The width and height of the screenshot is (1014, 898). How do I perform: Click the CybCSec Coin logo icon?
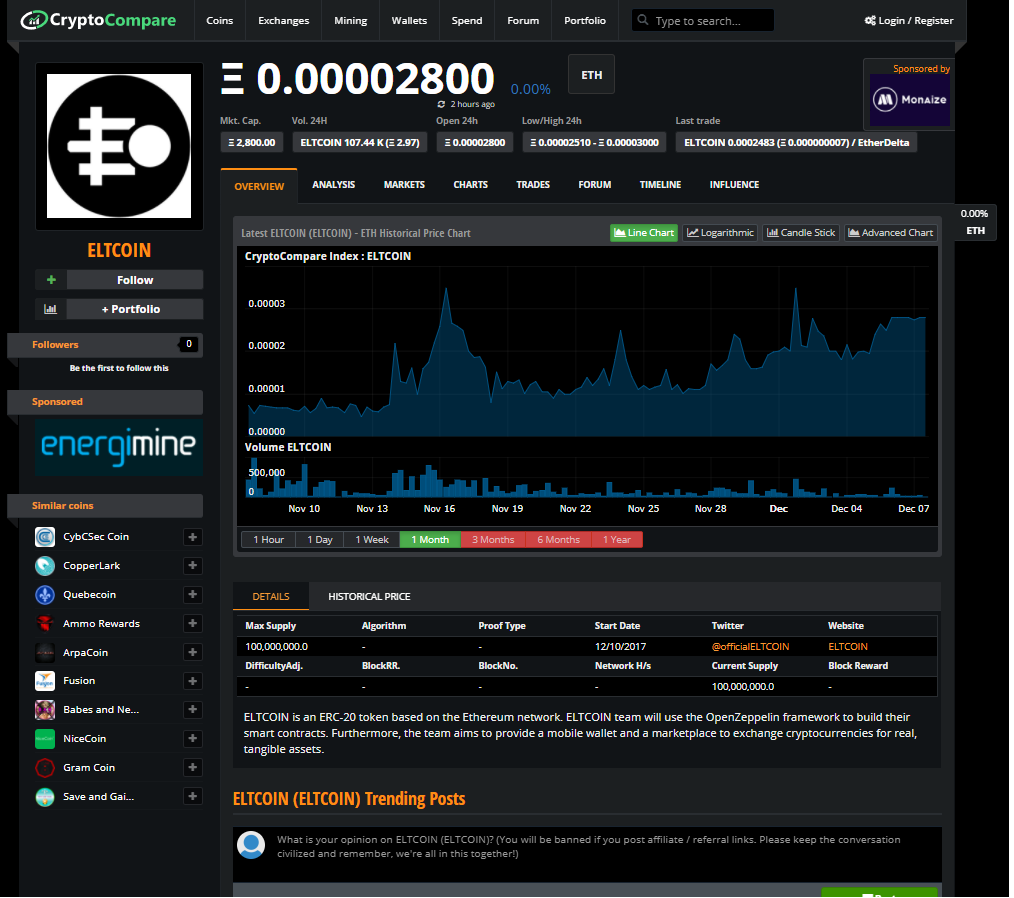coord(45,537)
